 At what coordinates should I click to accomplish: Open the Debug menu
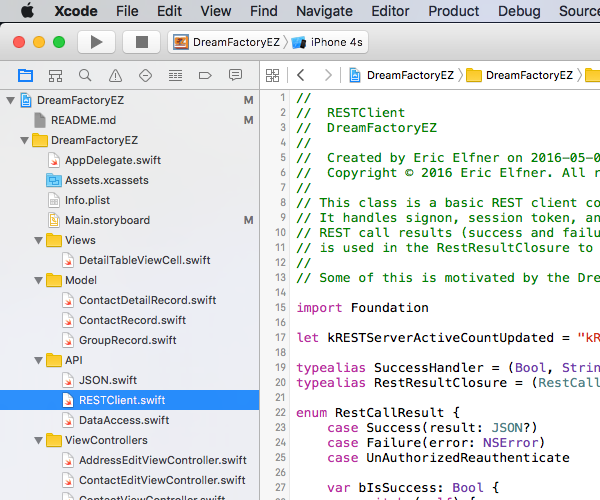click(x=519, y=11)
